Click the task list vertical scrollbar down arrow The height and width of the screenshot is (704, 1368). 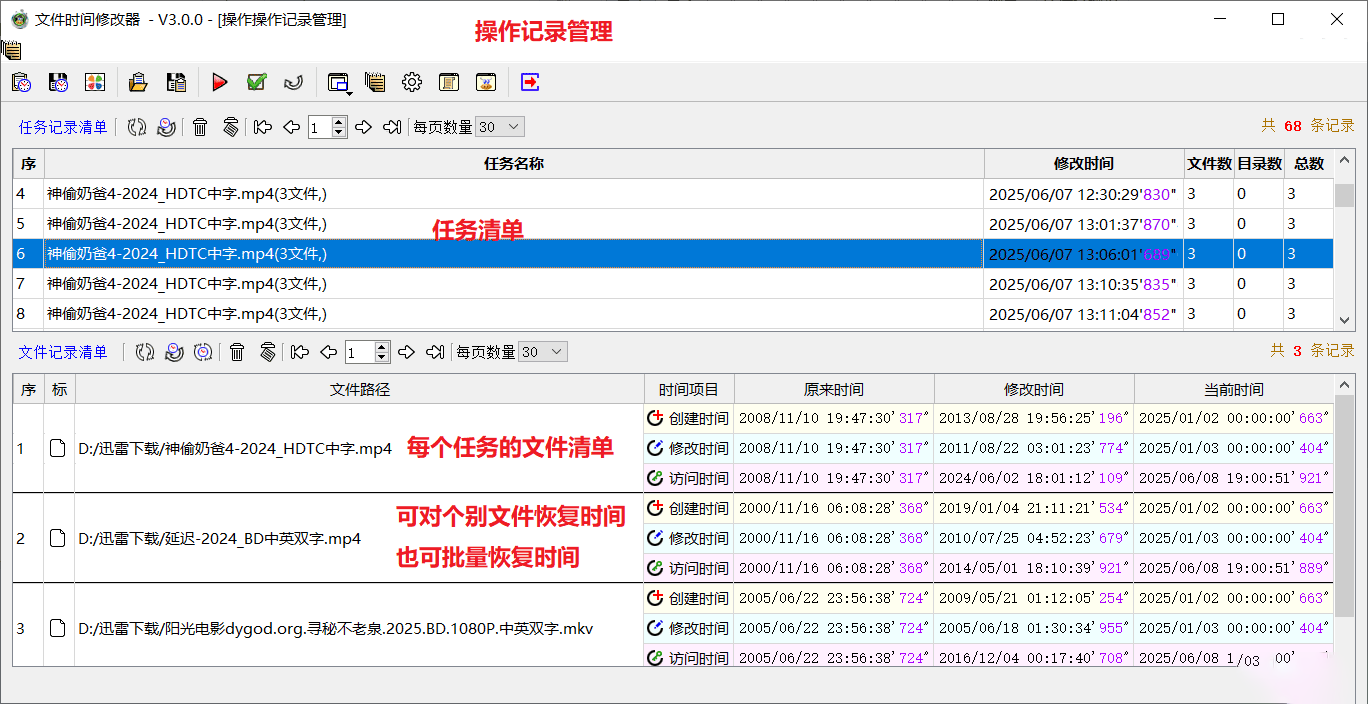[1345, 320]
